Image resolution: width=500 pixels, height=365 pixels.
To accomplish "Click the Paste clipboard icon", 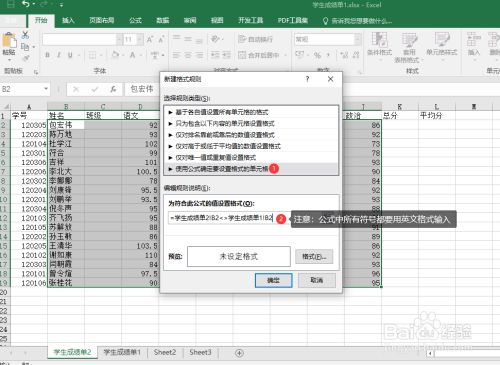I will pyautogui.click(x=9, y=41).
